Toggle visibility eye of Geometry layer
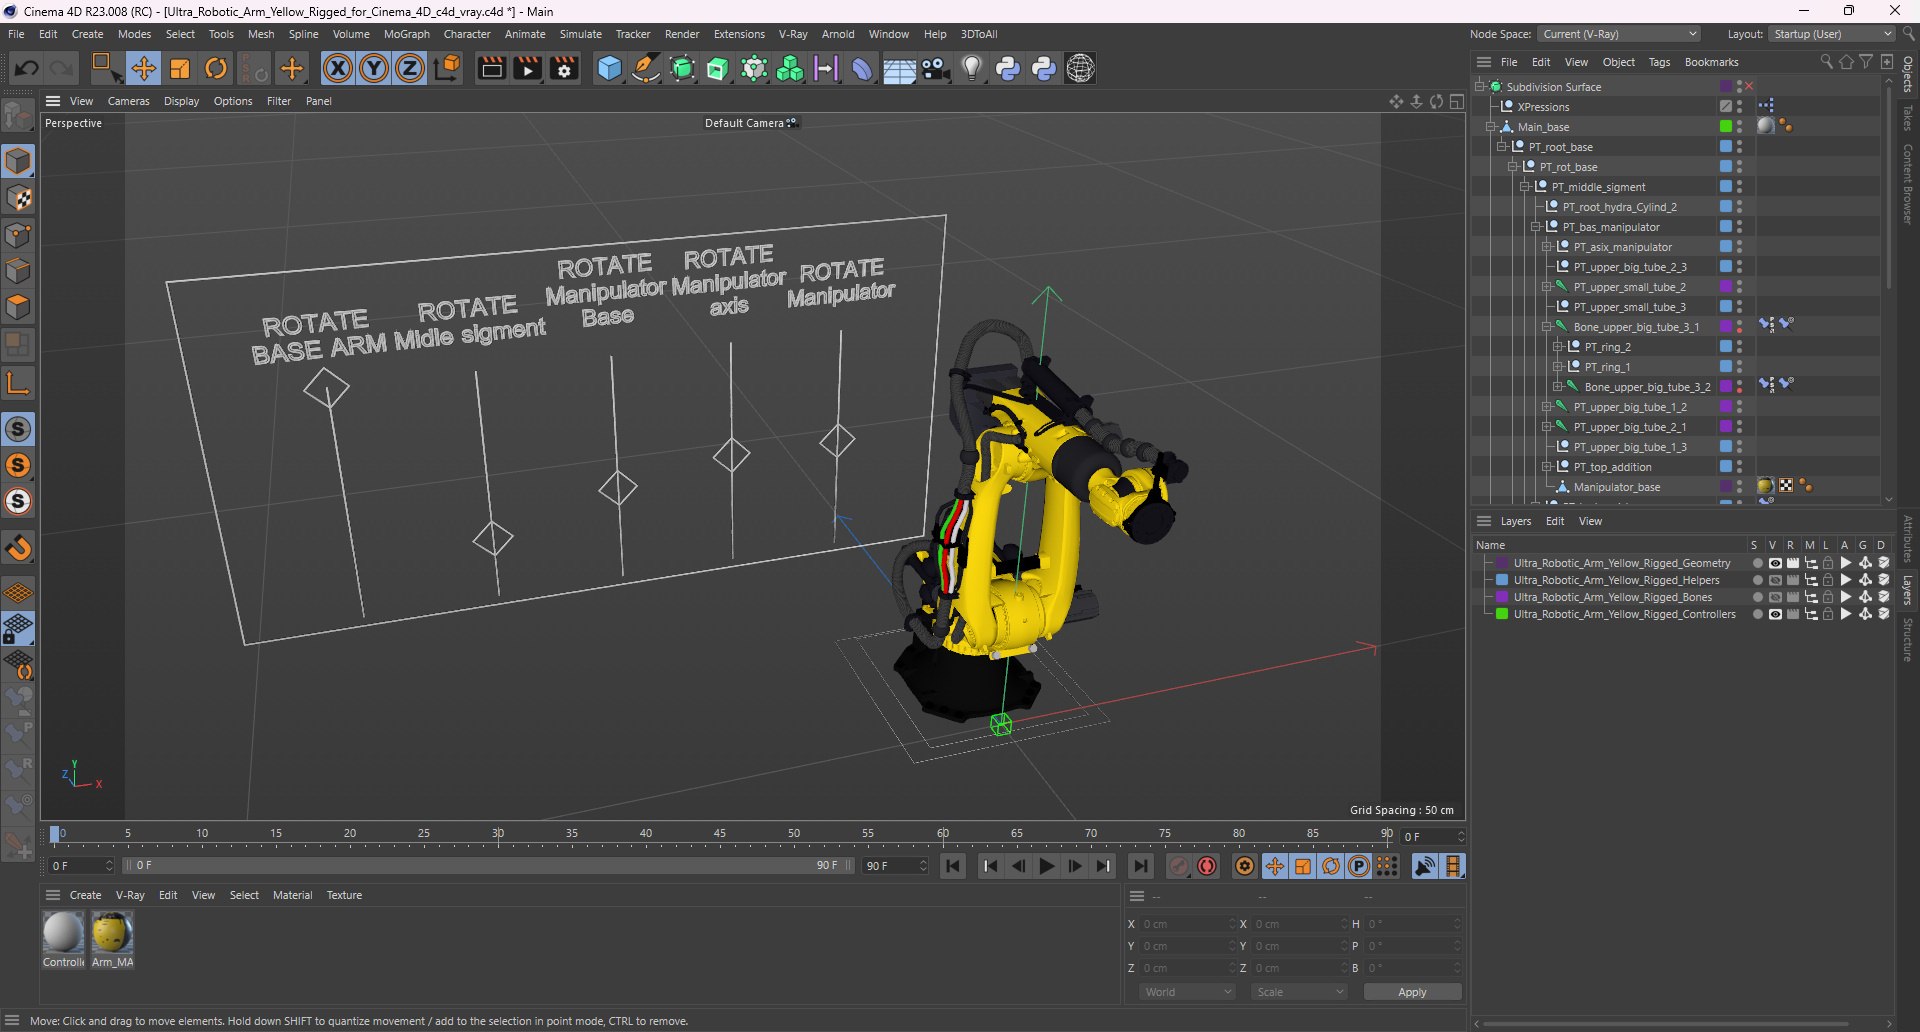 tap(1775, 563)
